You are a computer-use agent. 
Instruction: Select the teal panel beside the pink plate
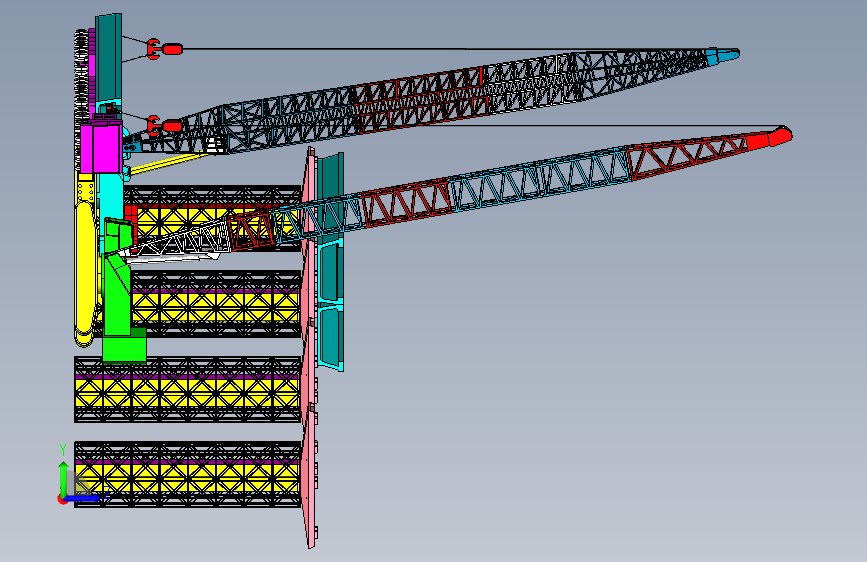[331, 262]
